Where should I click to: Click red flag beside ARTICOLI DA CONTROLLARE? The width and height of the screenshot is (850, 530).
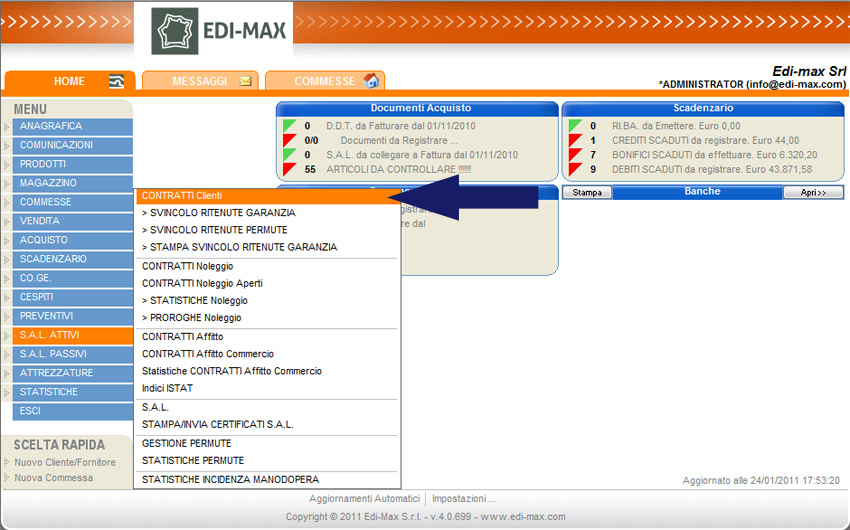click(290, 170)
